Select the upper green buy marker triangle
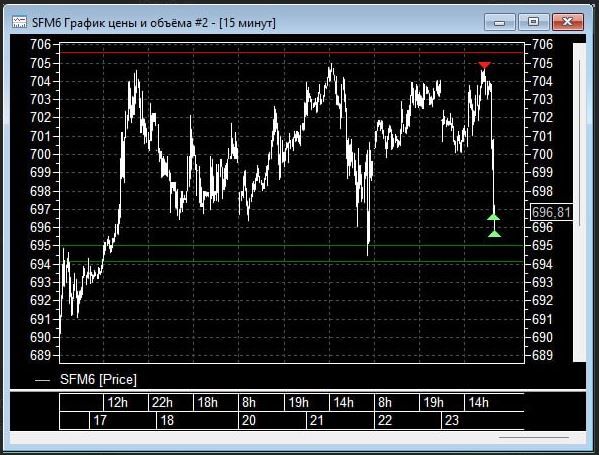Viewport: 599px width, 455px height. 494,217
